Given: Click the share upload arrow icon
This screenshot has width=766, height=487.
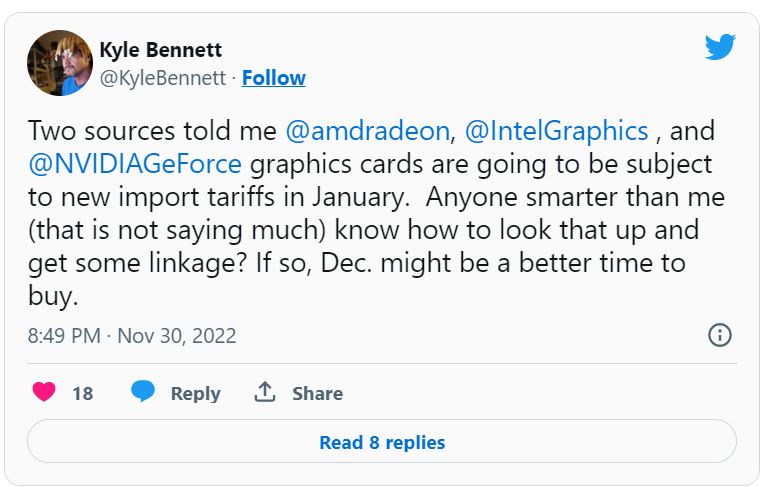Looking at the screenshot, I should 265,392.
